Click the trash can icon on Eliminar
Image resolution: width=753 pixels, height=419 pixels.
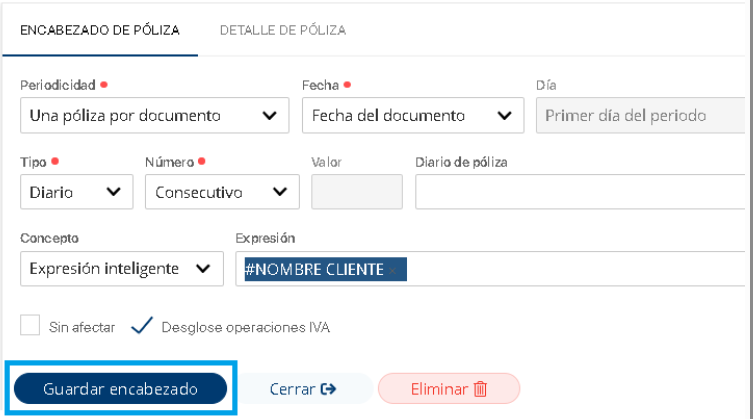point(480,389)
